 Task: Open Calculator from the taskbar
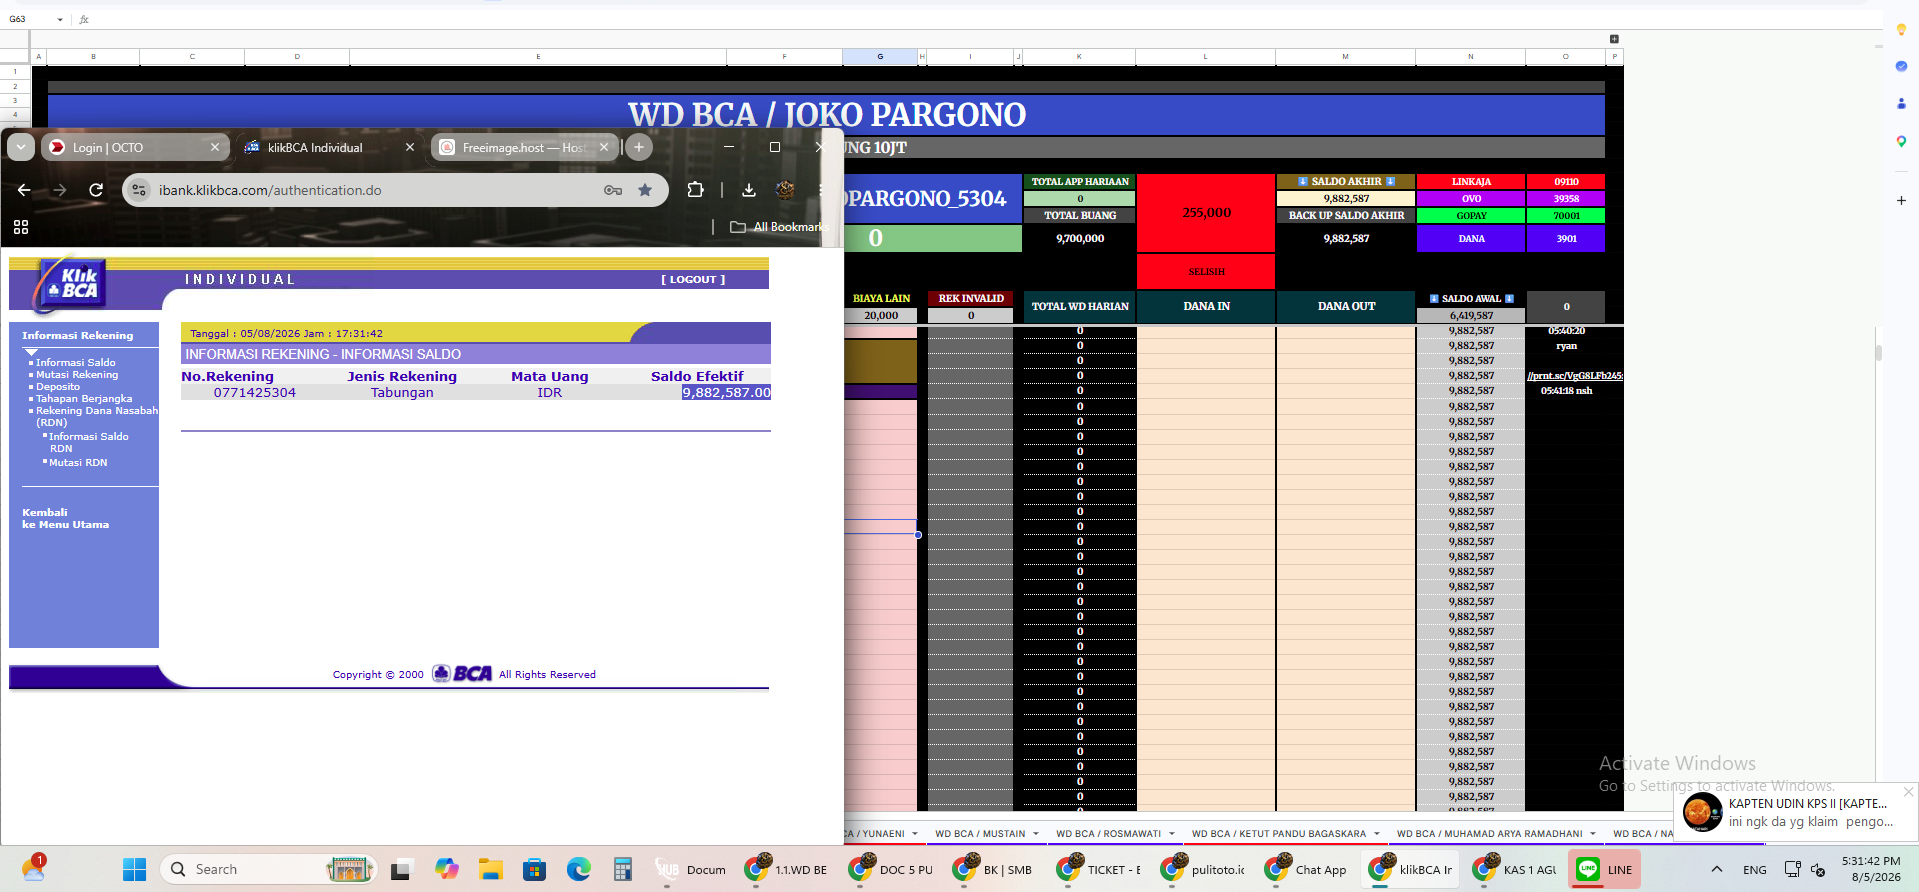pyautogui.click(x=623, y=870)
